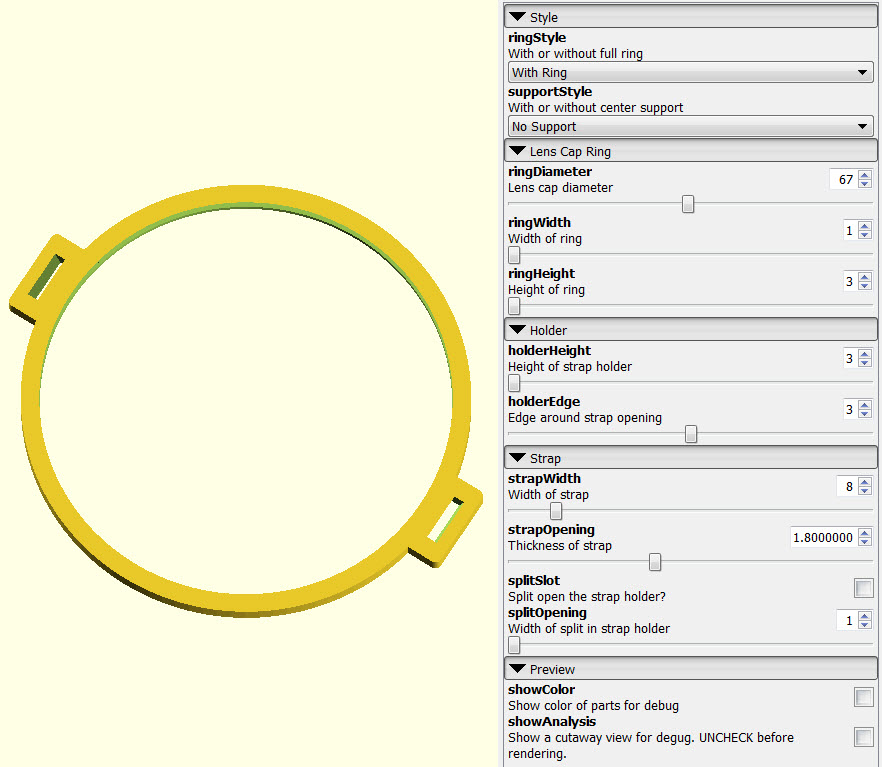The image size is (882, 767).
Task: Enable the showAnalysis cutaway checkbox
Action: [863, 737]
